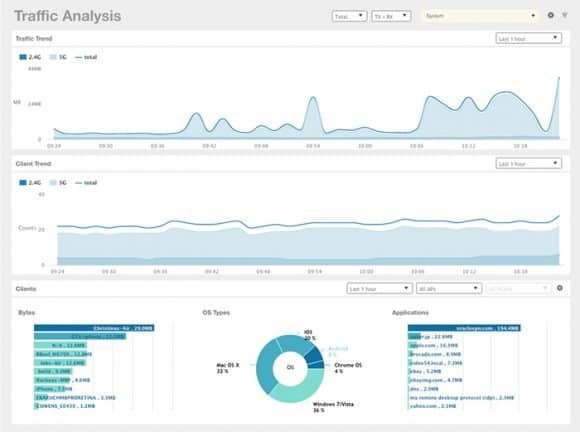The width and height of the screenshot is (580, 432).
Task: Toggle 2.4G series in Client Trend legend
Action: point(30,182)
